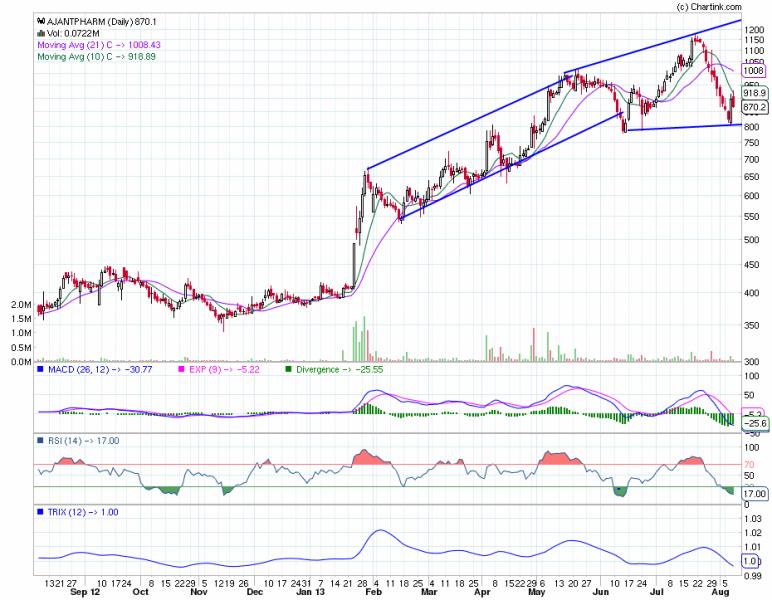Click the 450 price axis label

pyautogui.click(x=751, y=265)
